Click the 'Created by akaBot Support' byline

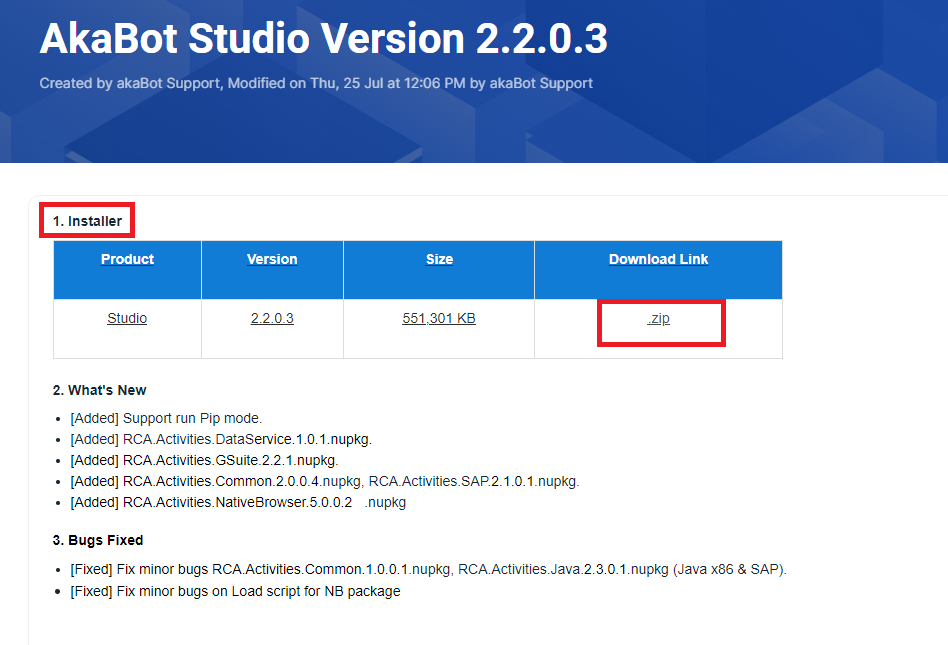[x=316, y=83]
